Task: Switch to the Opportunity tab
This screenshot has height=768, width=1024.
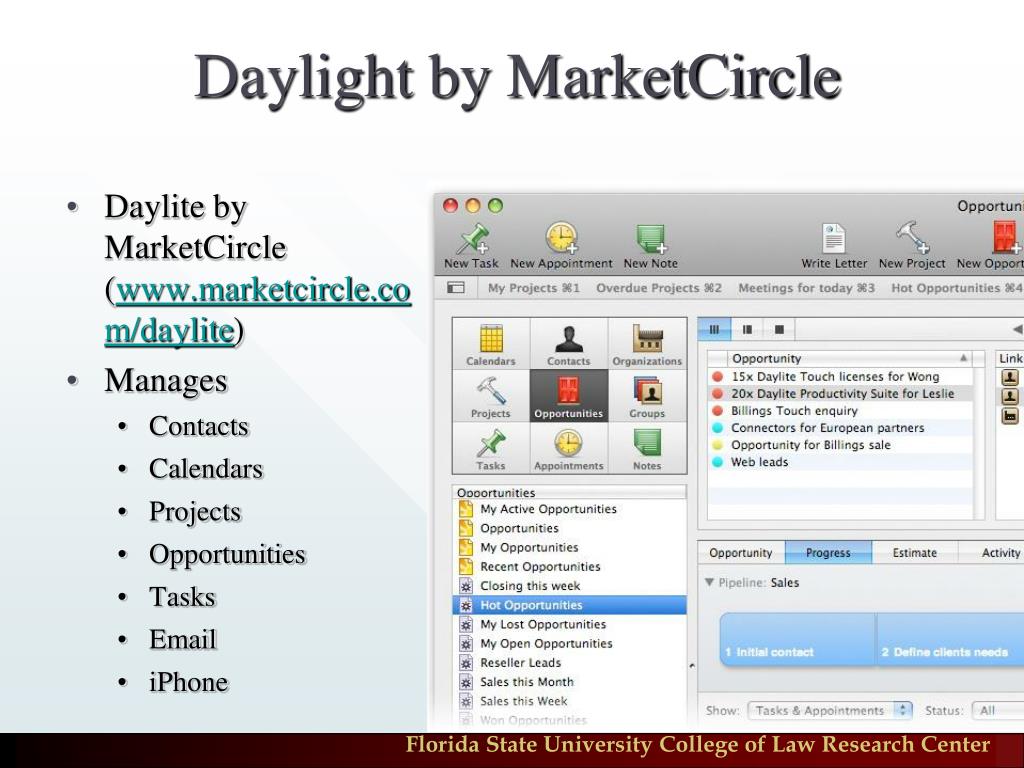Action: [741, 552]
